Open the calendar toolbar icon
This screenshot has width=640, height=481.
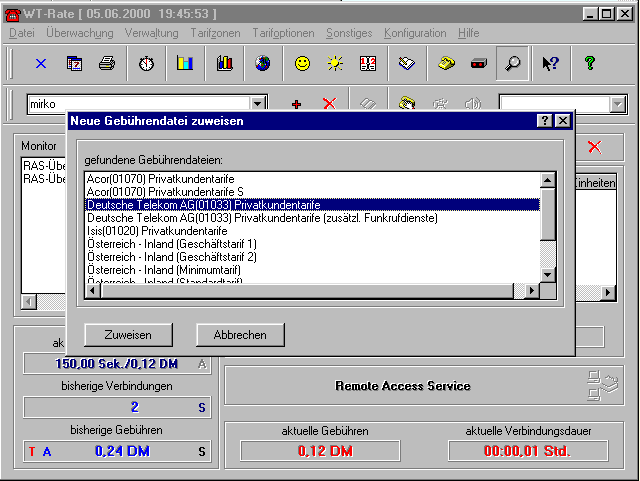(74, 64)
